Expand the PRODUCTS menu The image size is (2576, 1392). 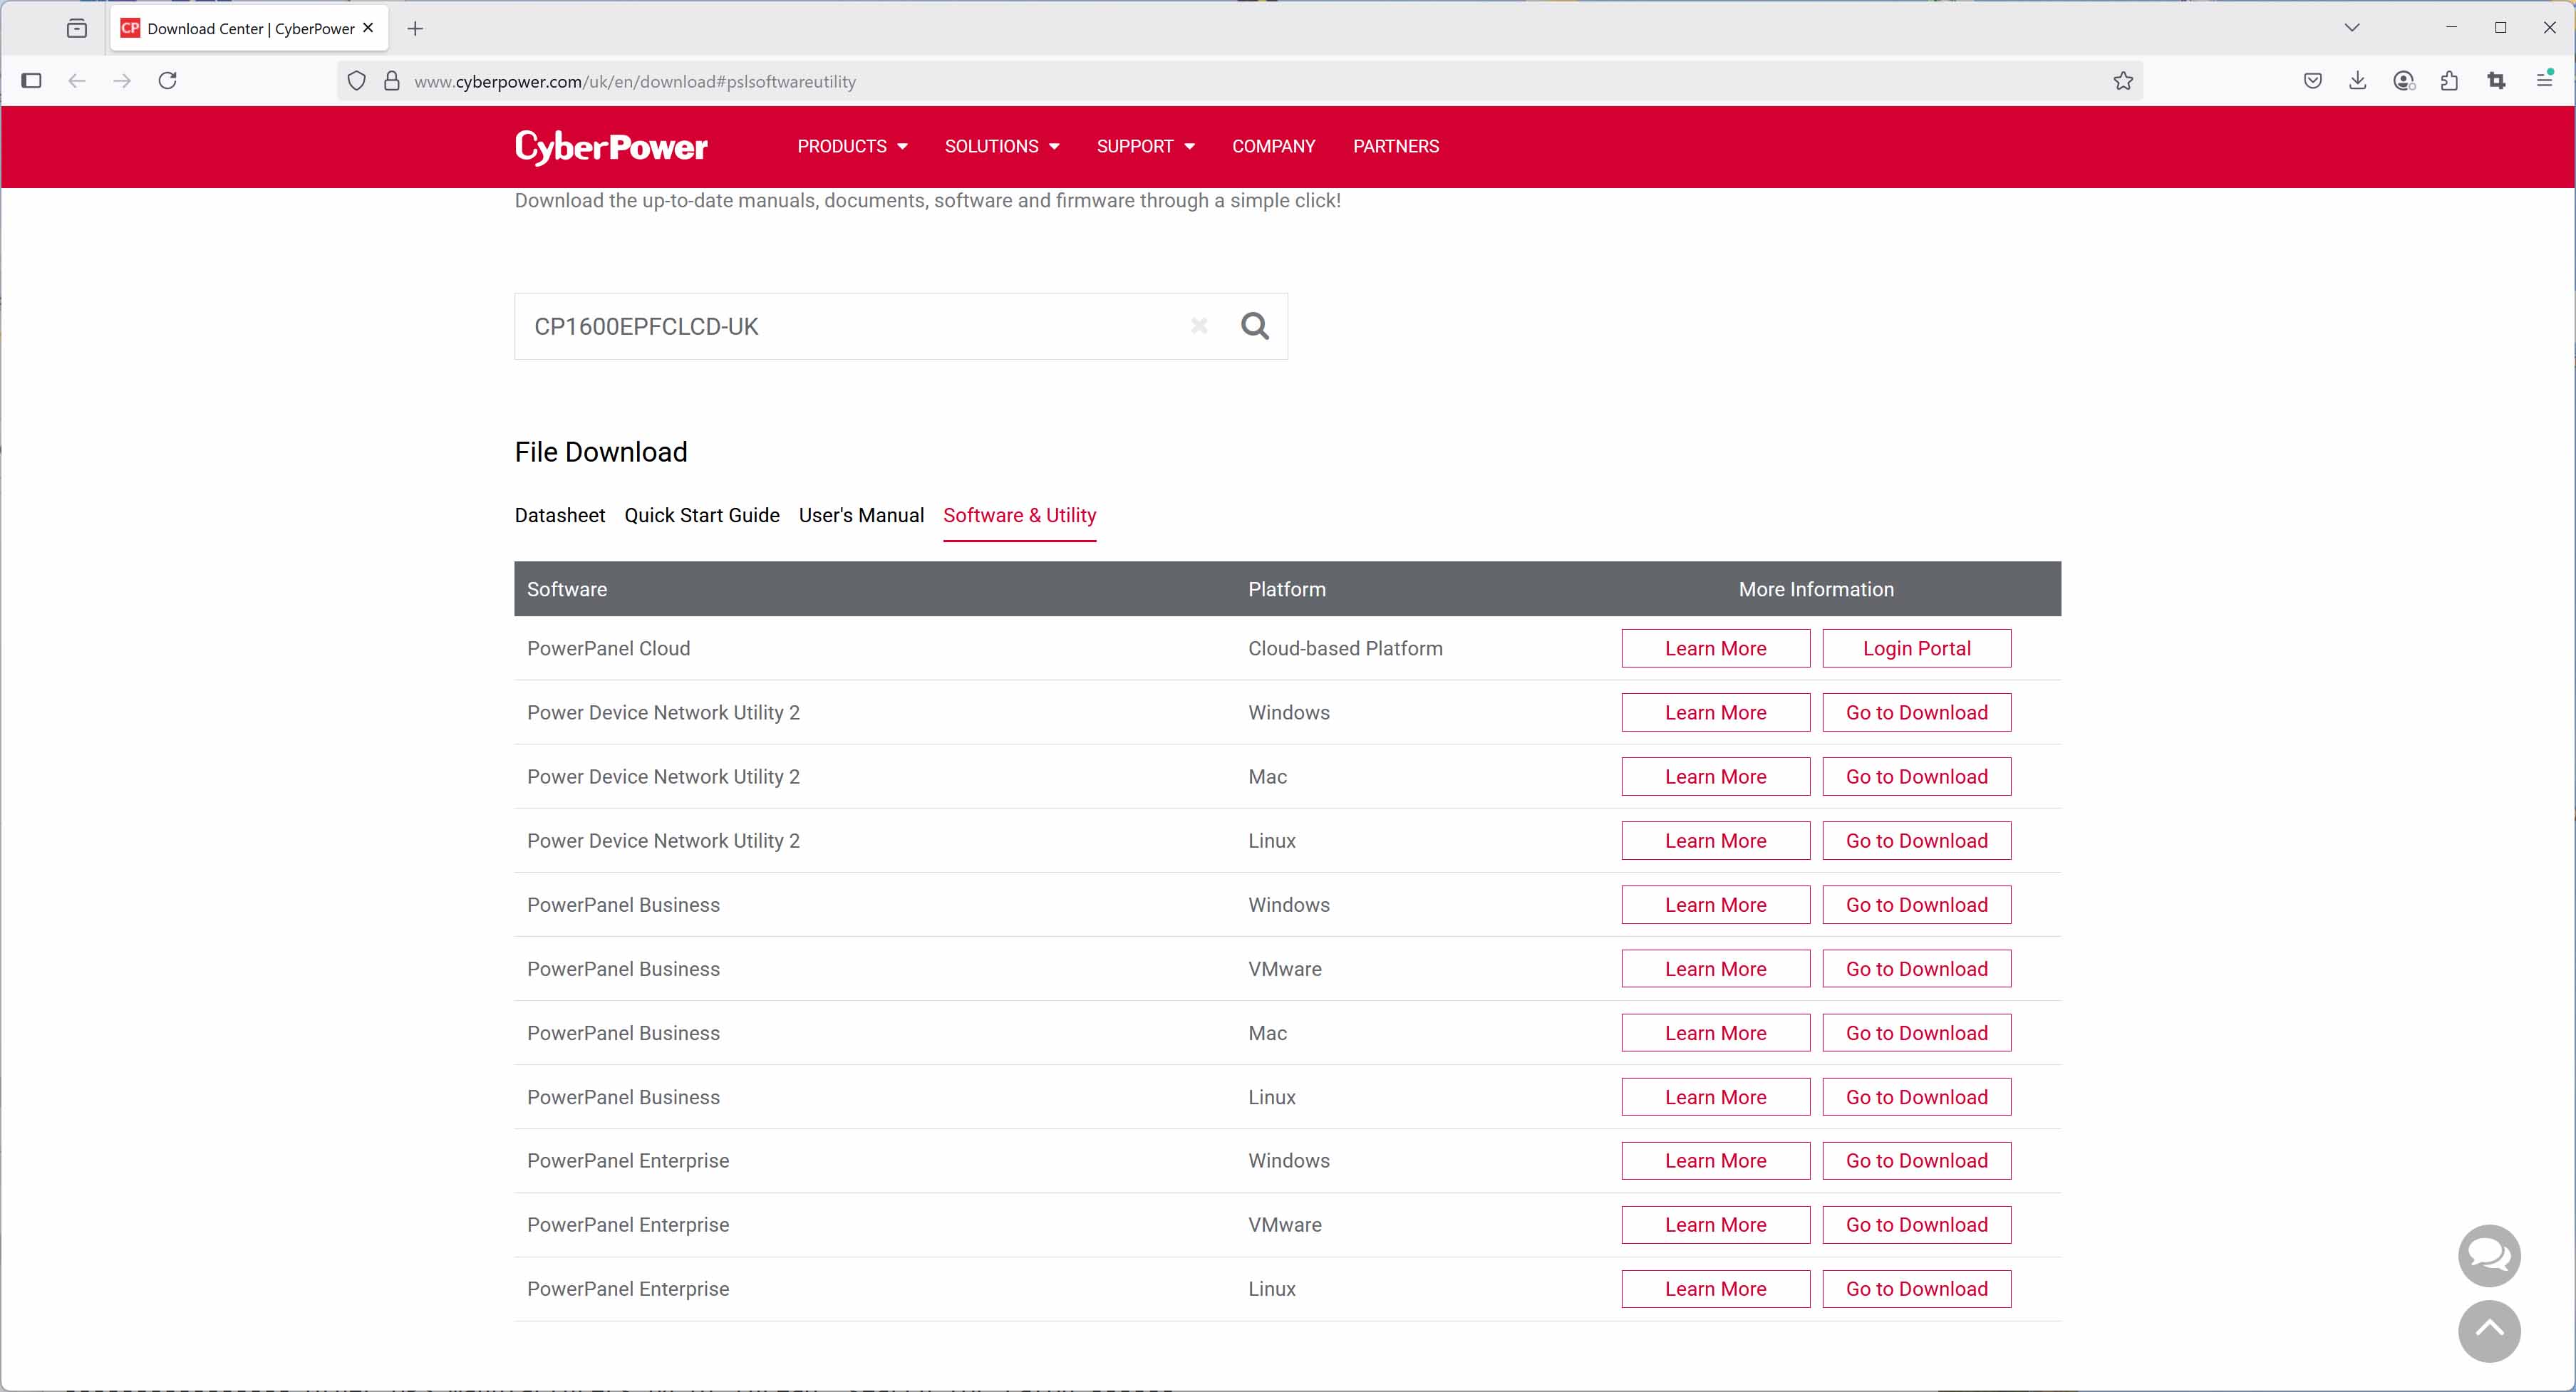coord(852,146)
